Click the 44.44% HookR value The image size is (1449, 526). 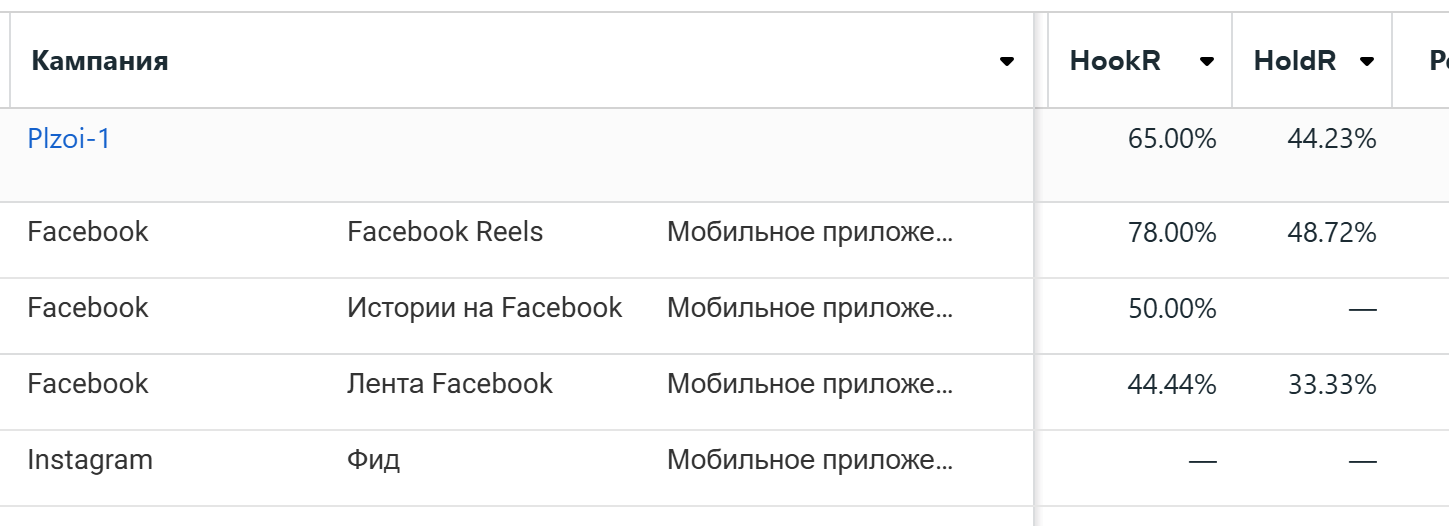1172,385
